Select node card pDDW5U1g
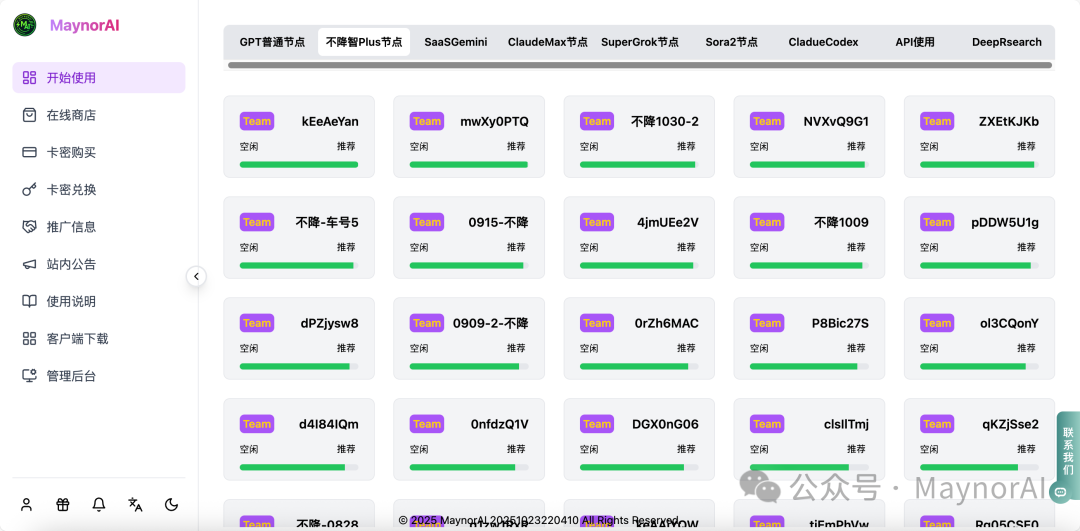The image size is (1080, 531). [x=979, y=238]
